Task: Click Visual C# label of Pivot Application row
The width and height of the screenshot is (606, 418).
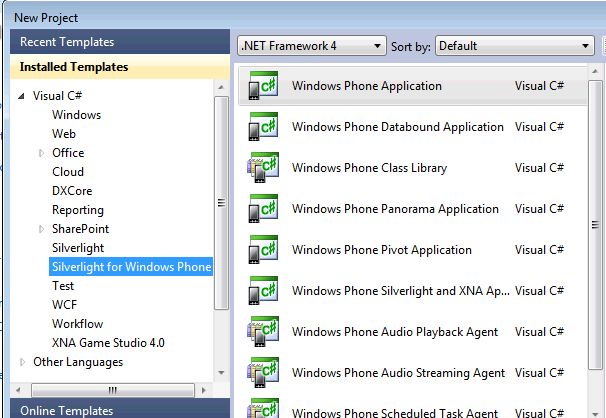Action: (539, 250)
